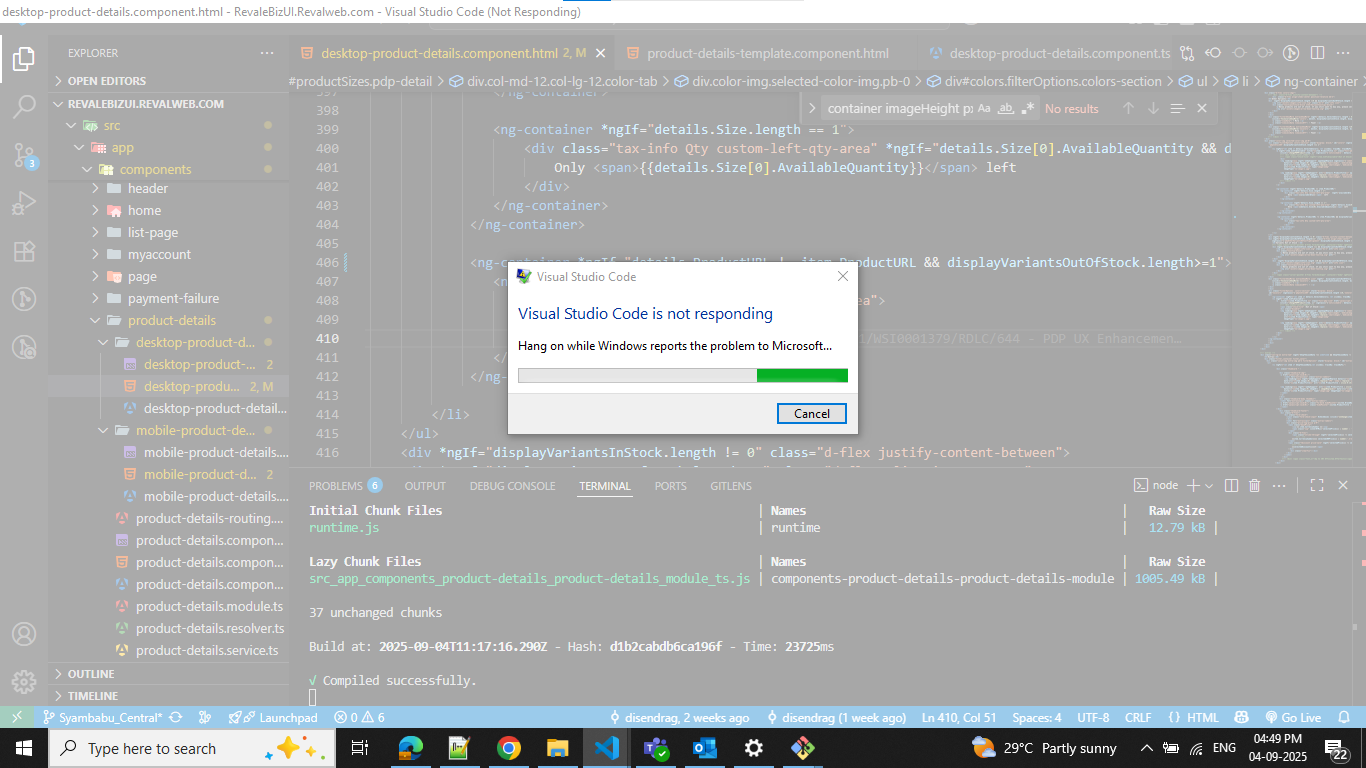Open the product-details-template.component.html editor tab
Screen dimensions: 1366x768
pos(767,53)
